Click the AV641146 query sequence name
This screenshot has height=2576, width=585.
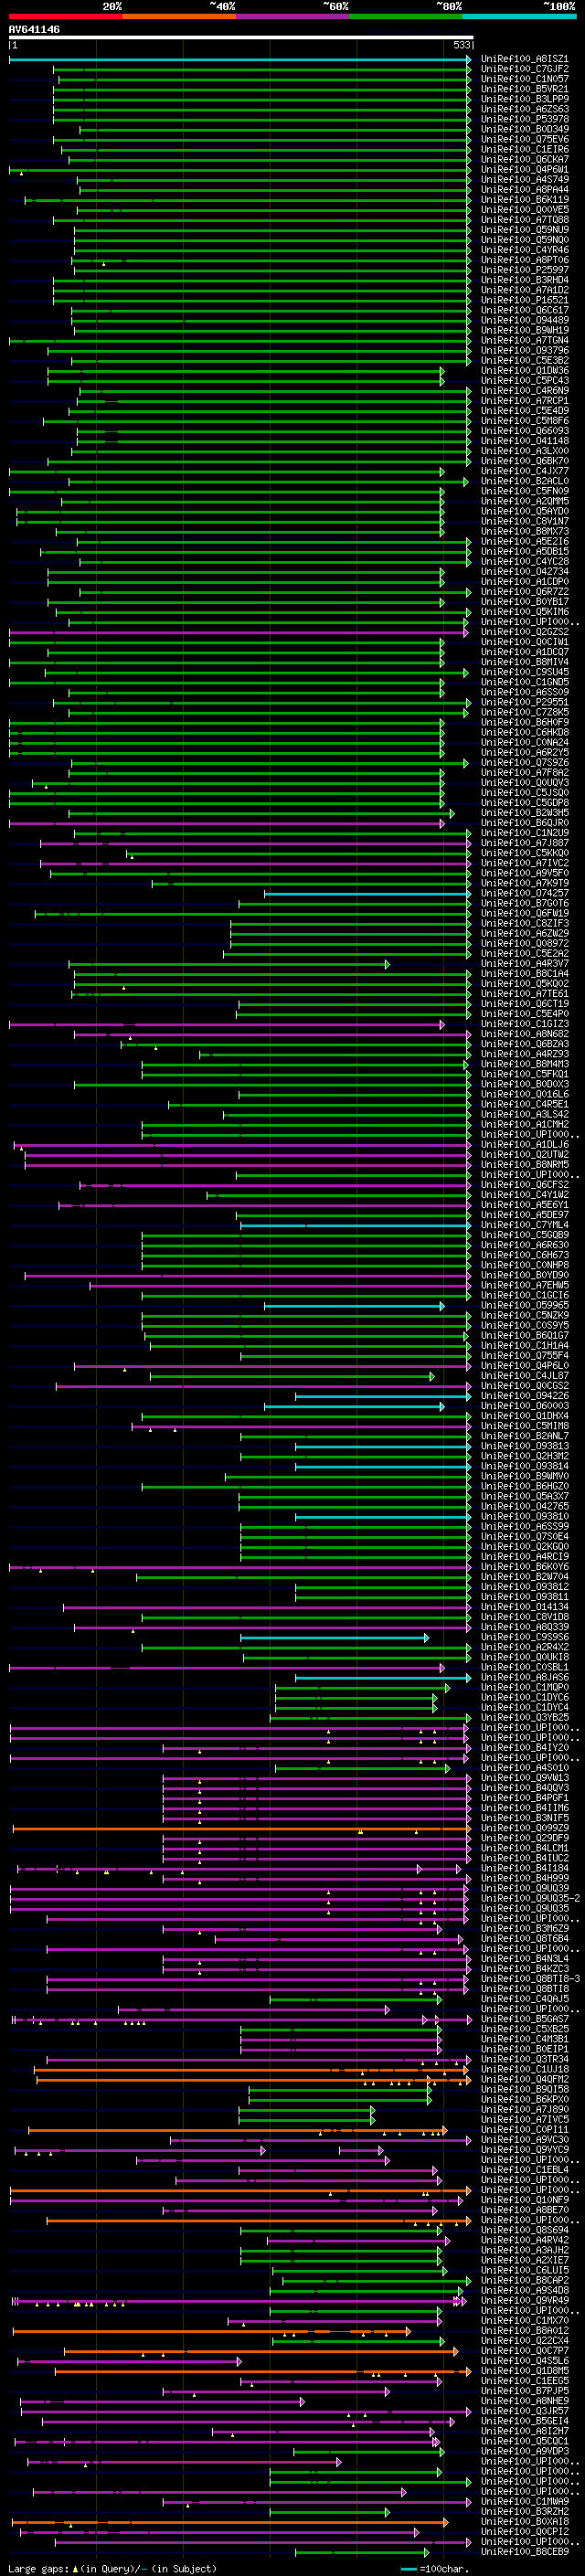pyautogui.click(x=34, y=29)
